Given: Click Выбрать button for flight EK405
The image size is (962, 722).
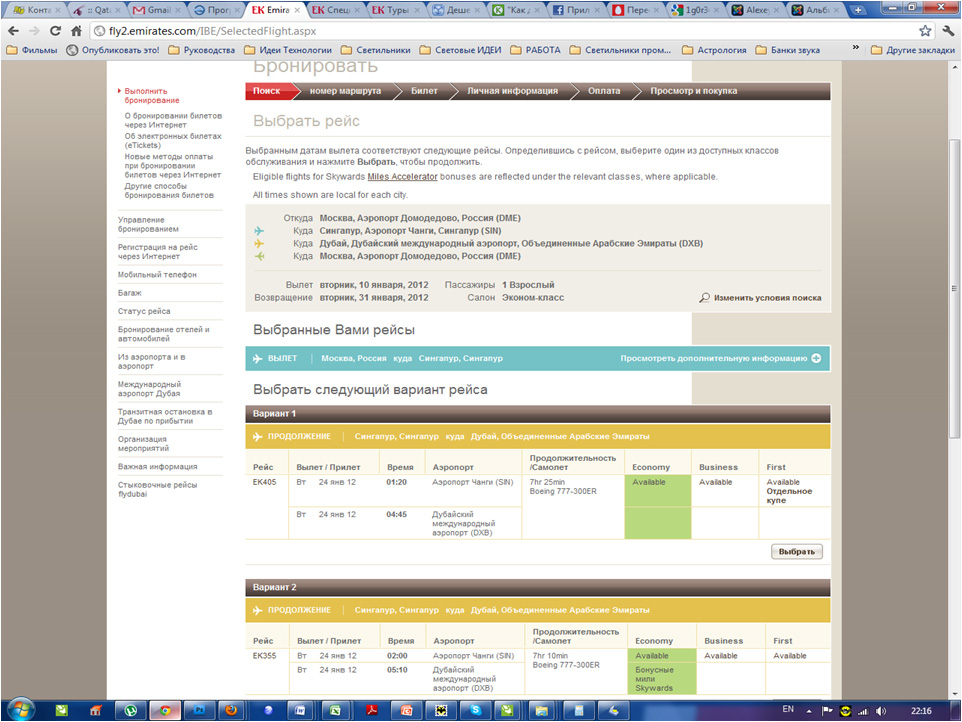Looking at the screenshot, I should pos(797,551).
